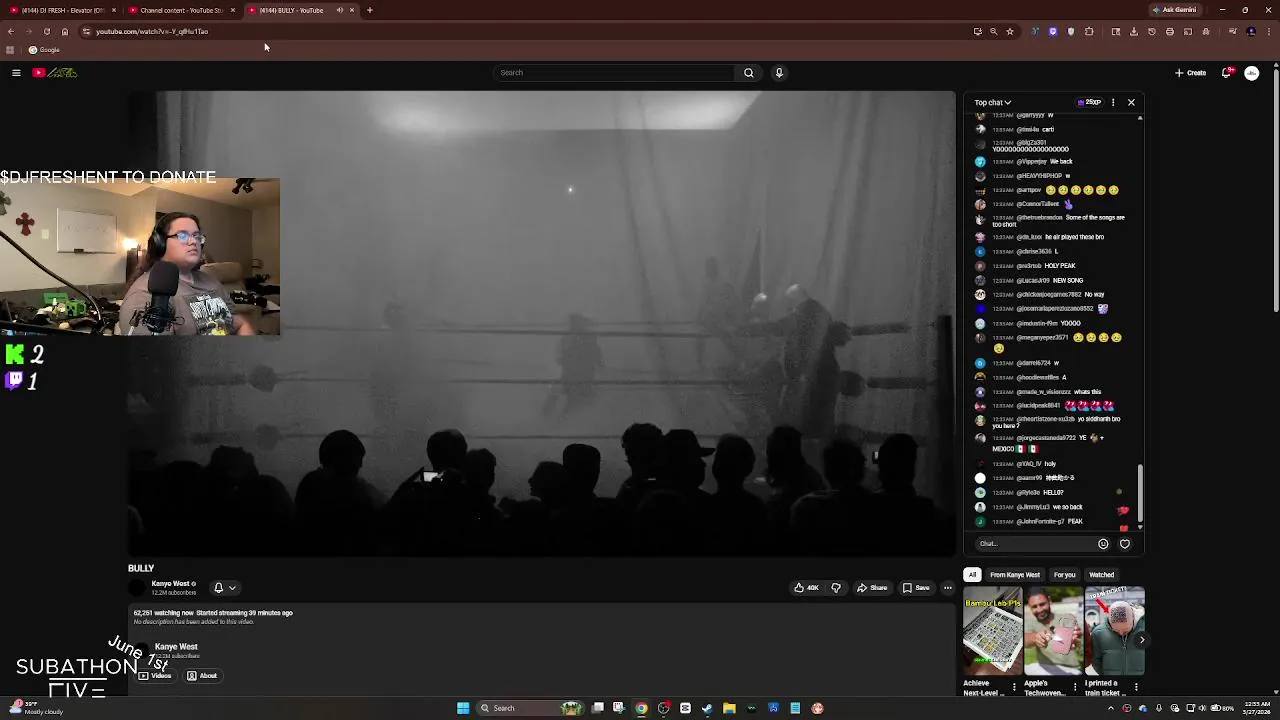Image resolution: width=1280 pixels, height=720 pixels.
Task: Open the chat emoji picker
Action: point(1103,544)
